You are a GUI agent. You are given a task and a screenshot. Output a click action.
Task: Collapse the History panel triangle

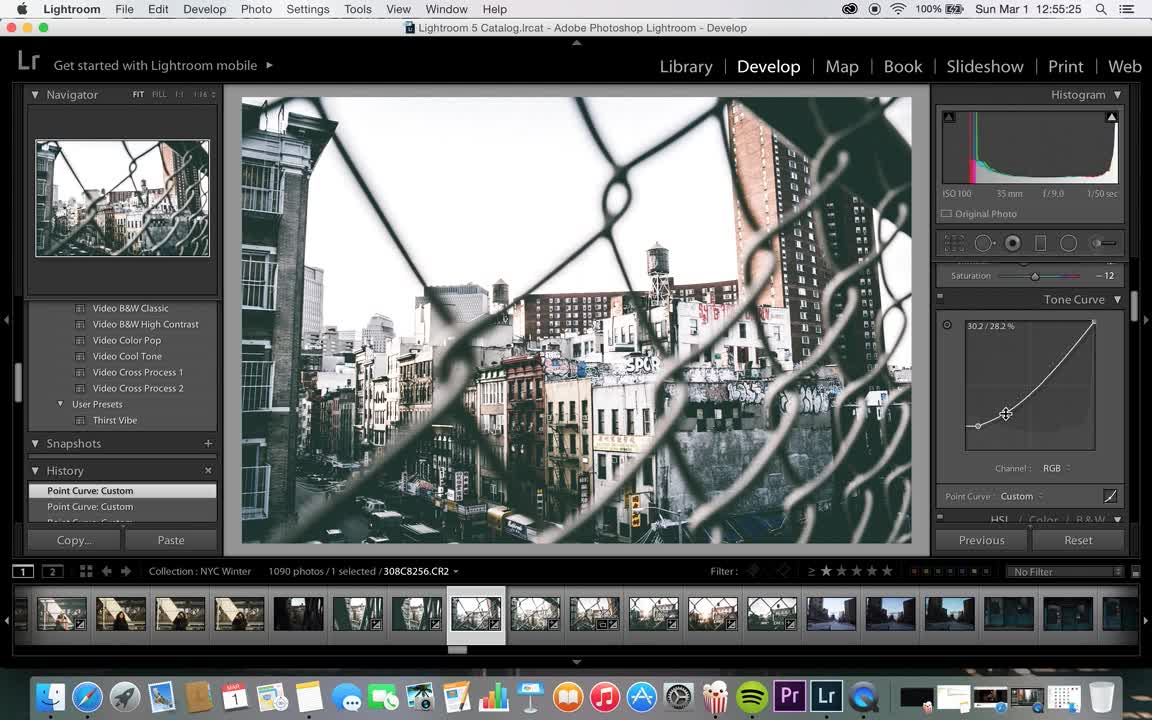pos(35,470)
